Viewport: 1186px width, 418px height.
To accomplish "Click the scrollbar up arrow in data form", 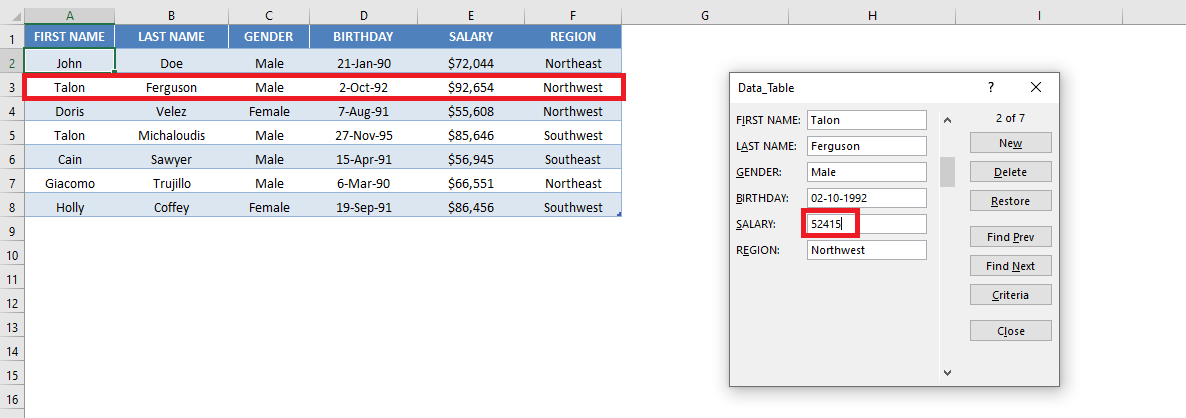I will [947, 120].
